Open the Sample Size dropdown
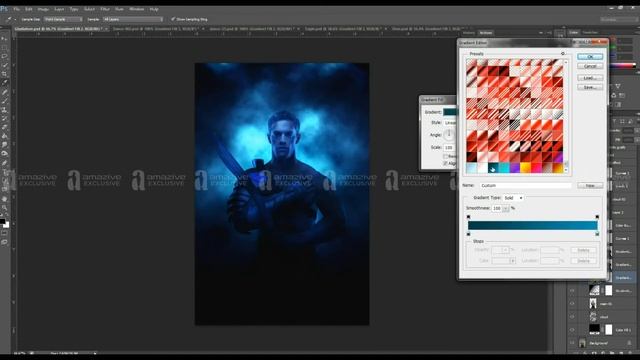Image resolution: width=640 pixels, height=360 pixels. pyautogui.click(x=63, y=19)
